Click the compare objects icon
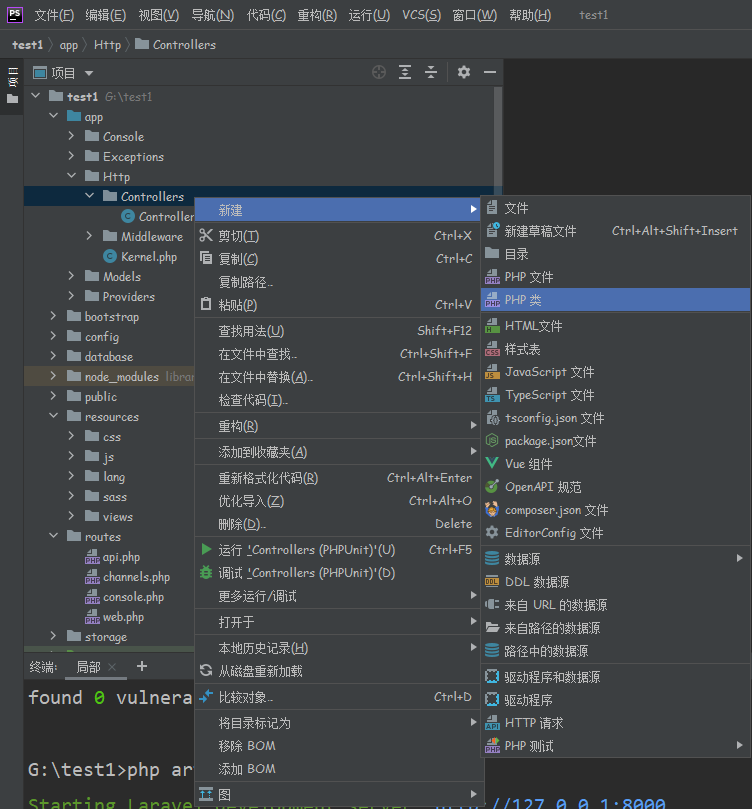The width and height of the screenshot is (752, 809). pos(206,697)
